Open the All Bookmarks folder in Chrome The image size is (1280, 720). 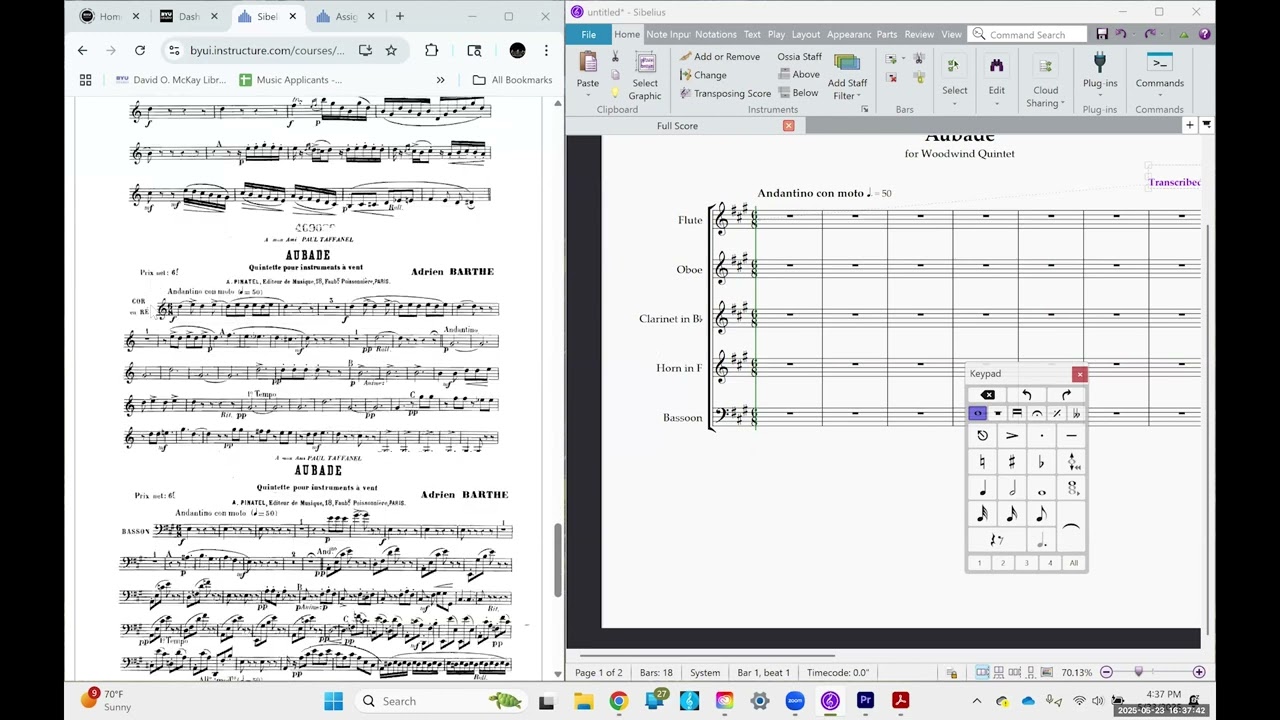[x=512, y=80]
